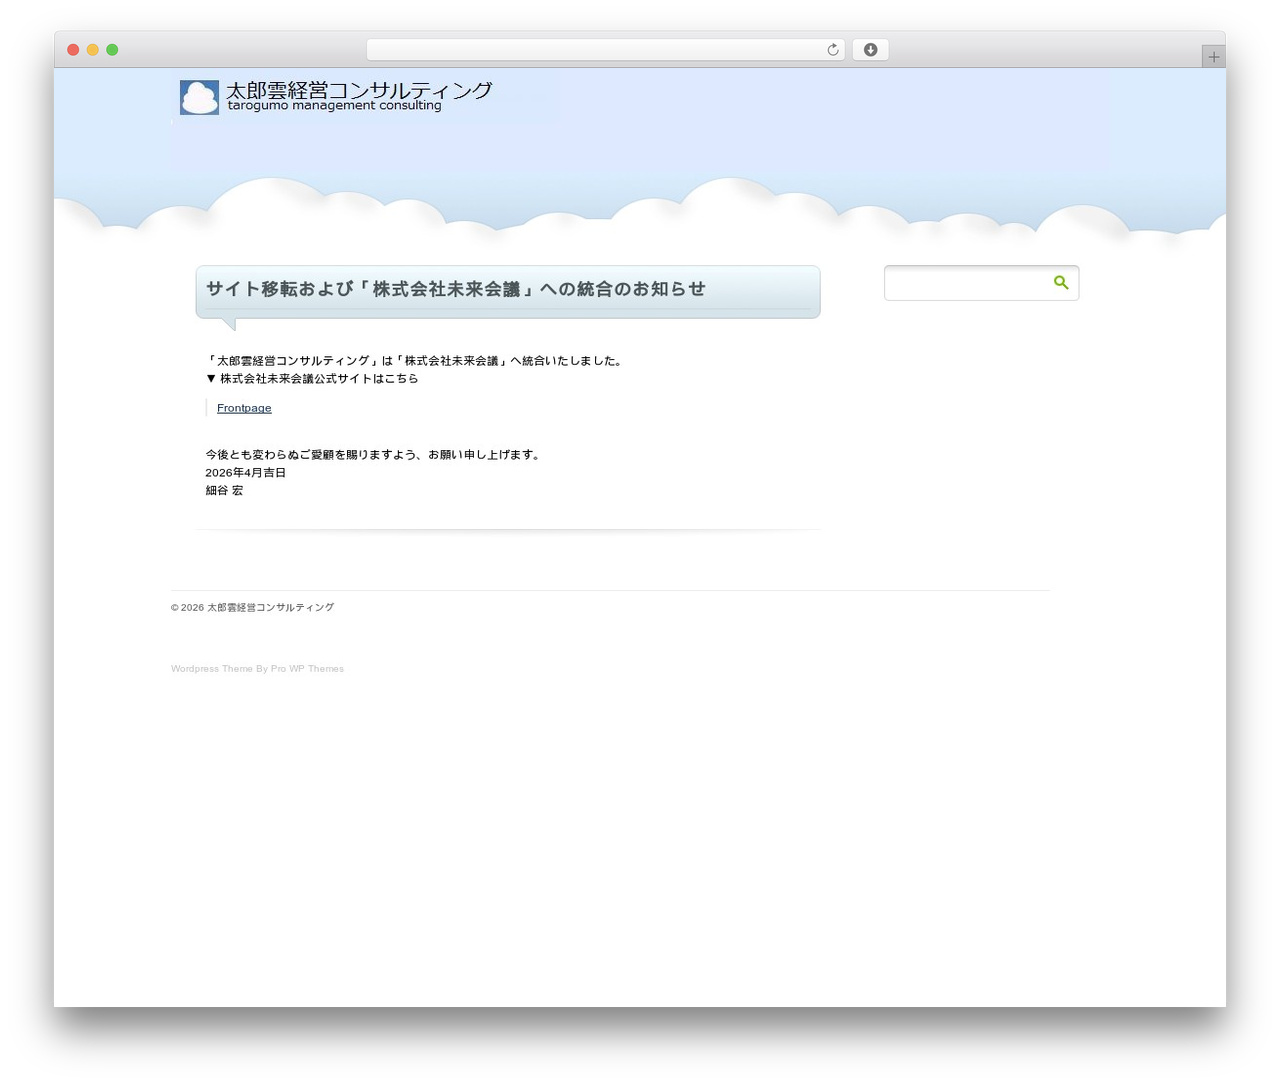Click the footer copyright text © 2026 太郎雲経営コンサルティング
The image size is (1280, 1084).
(x=253, y=607)
